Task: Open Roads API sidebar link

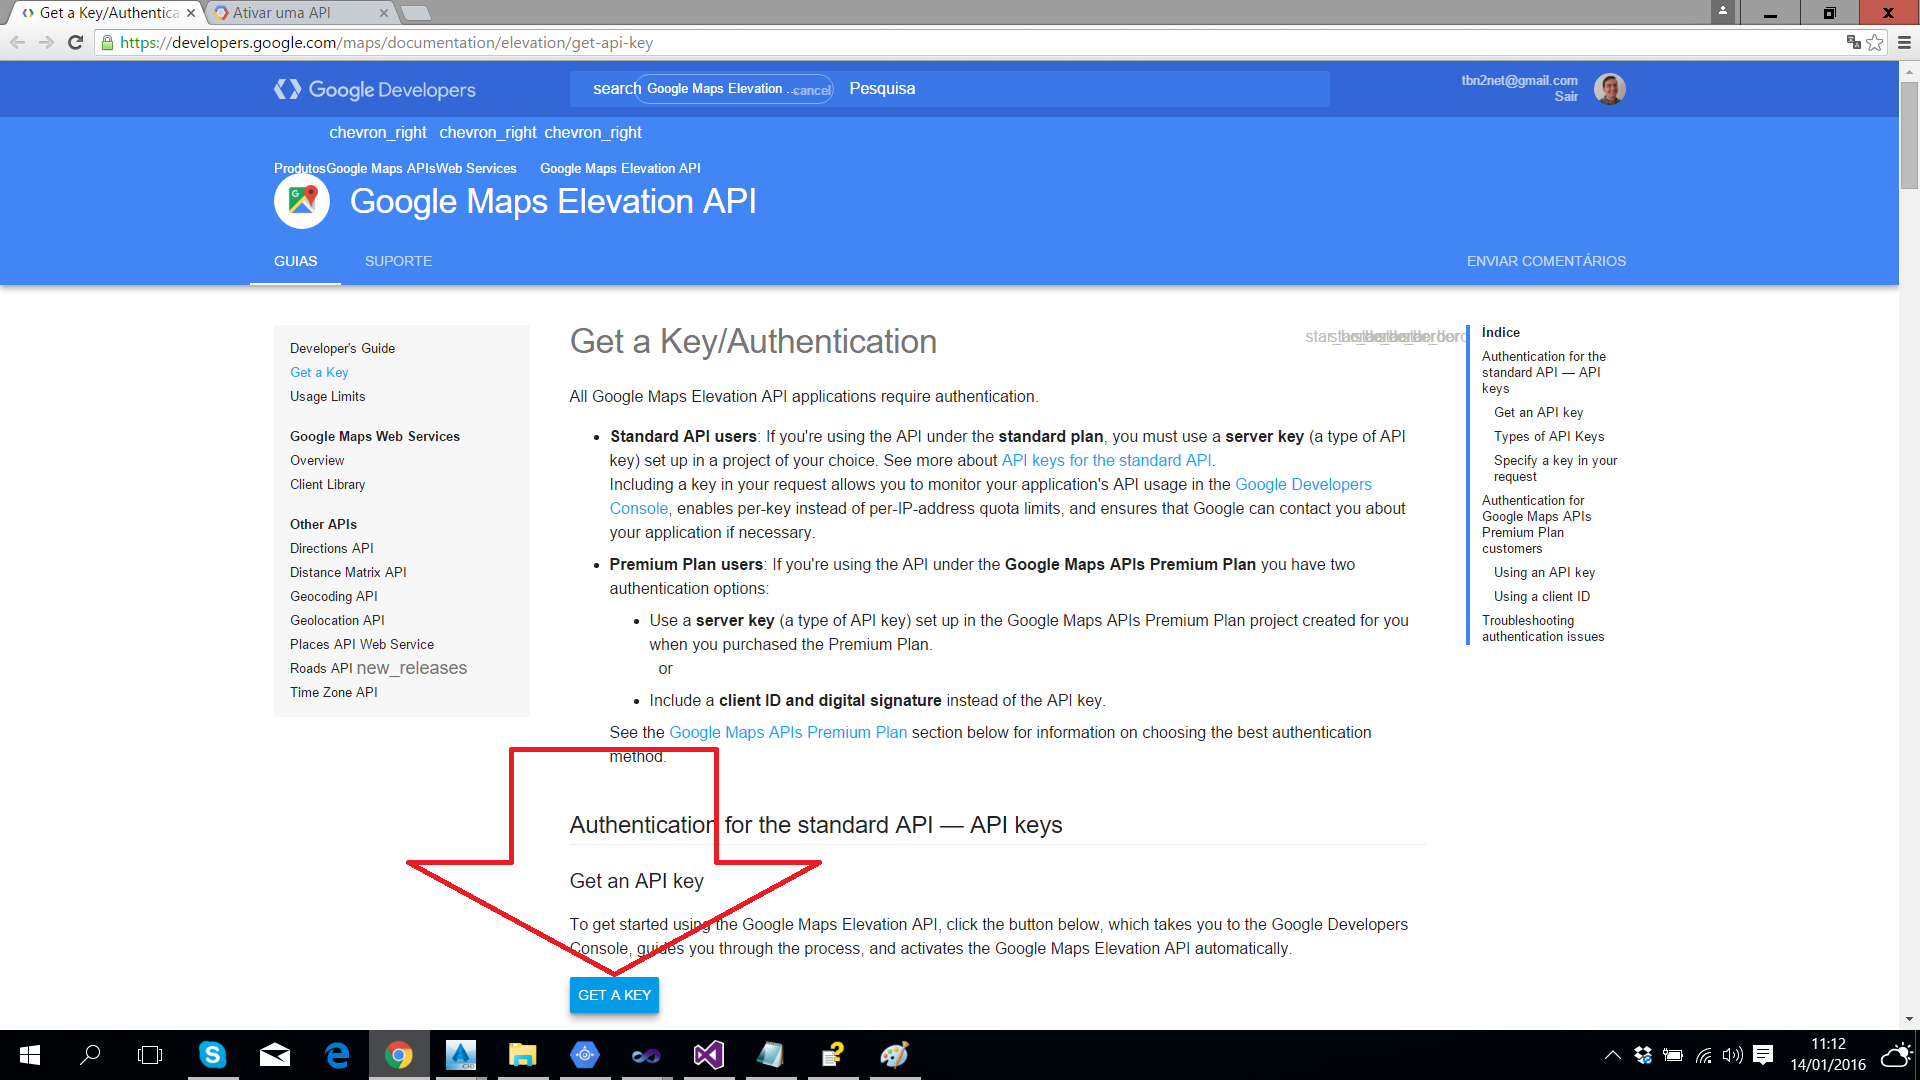Action: [x=321, y=668]
